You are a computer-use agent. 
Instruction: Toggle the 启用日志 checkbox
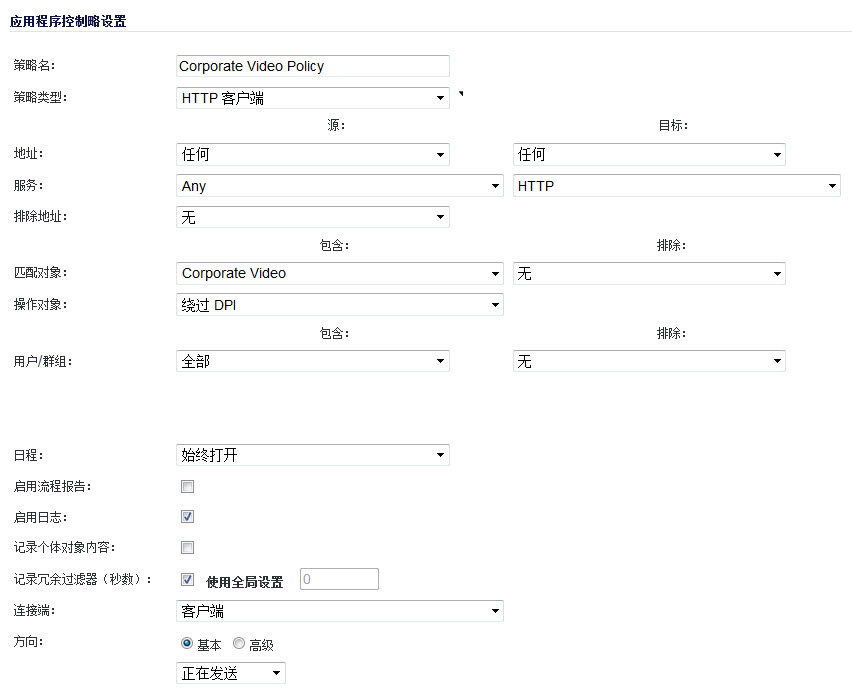click(187, 517)
